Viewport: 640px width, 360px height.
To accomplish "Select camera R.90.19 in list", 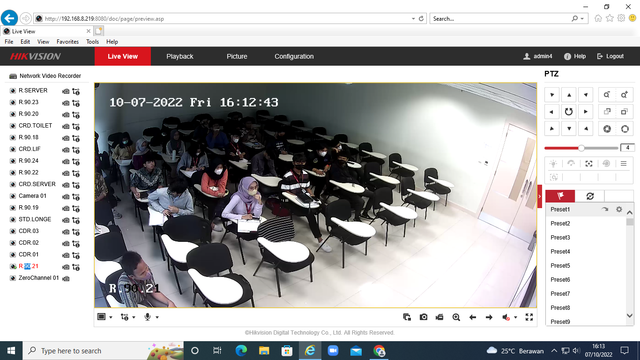I will (x=28, y=208).
